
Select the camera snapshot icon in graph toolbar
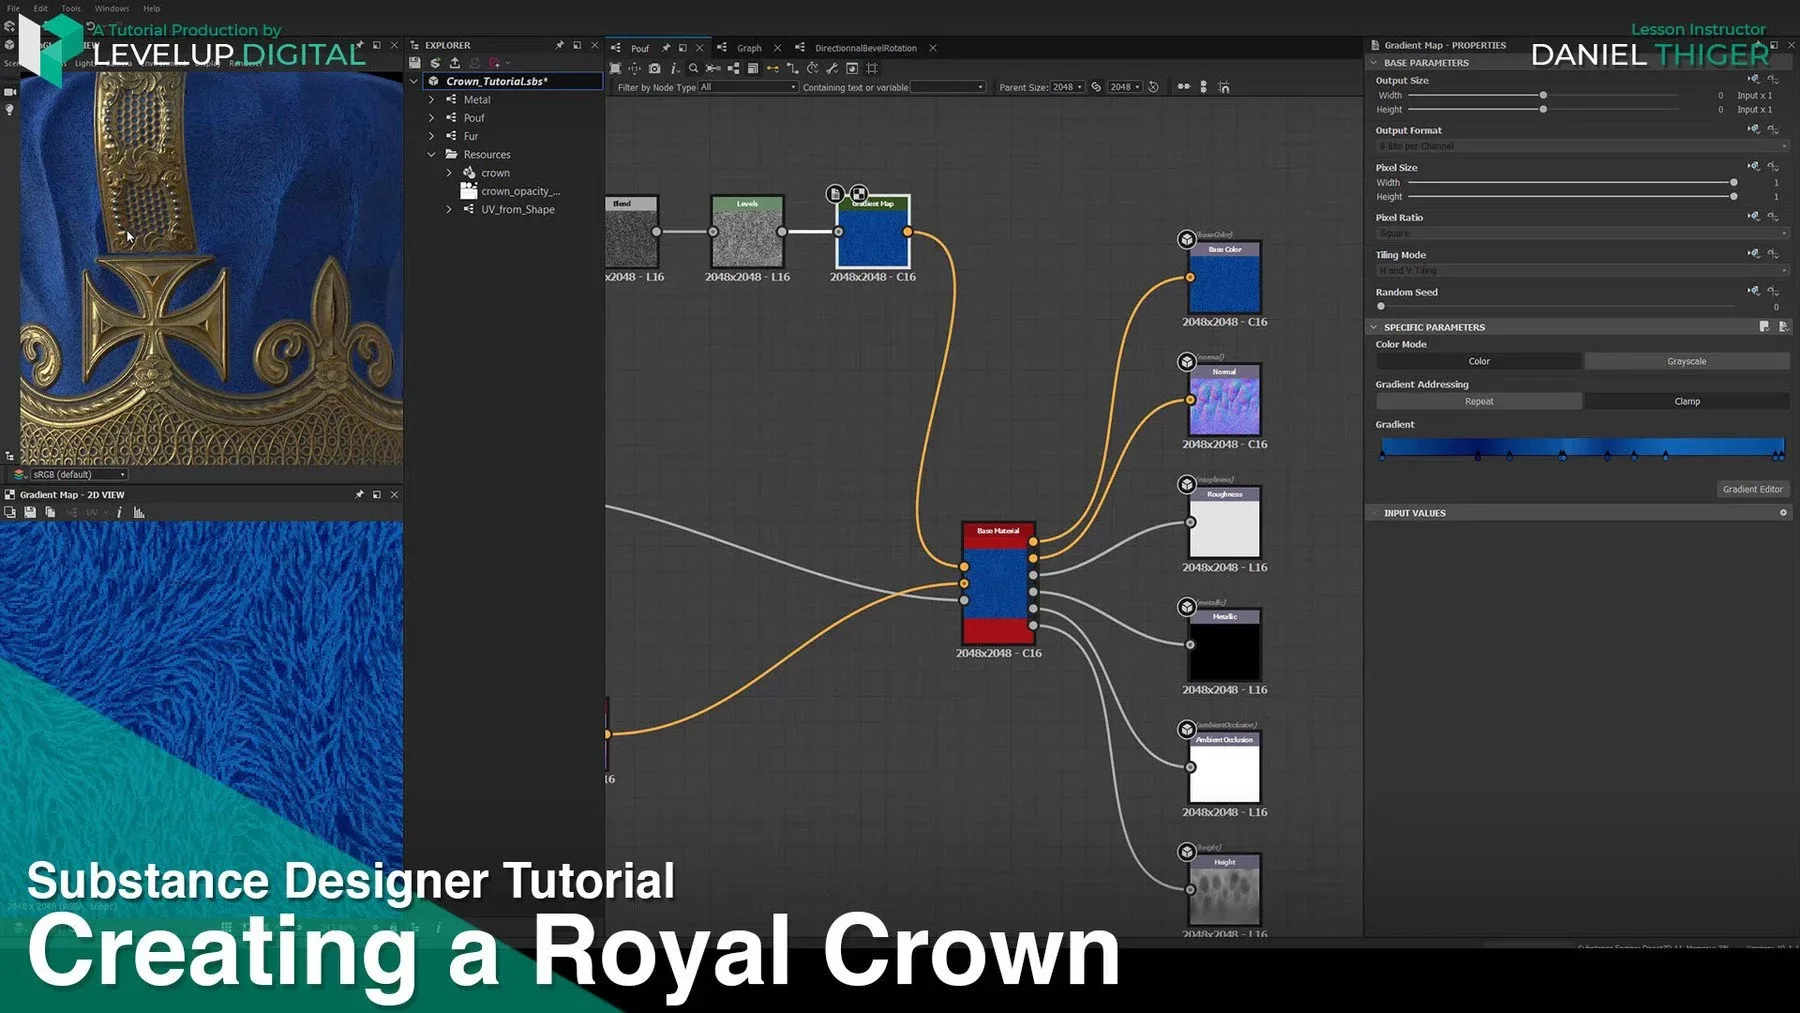654,69
